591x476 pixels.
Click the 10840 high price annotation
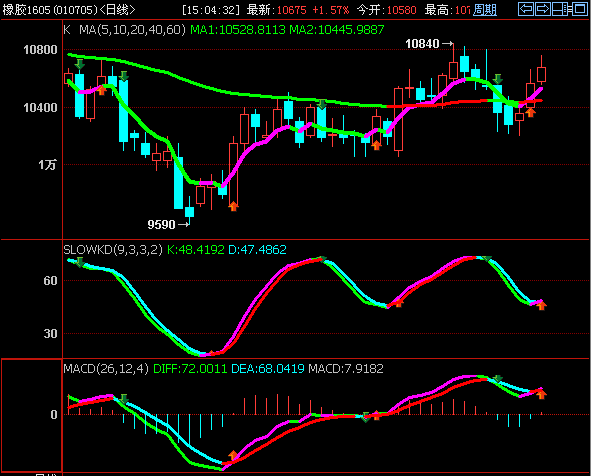coord(422,44)
